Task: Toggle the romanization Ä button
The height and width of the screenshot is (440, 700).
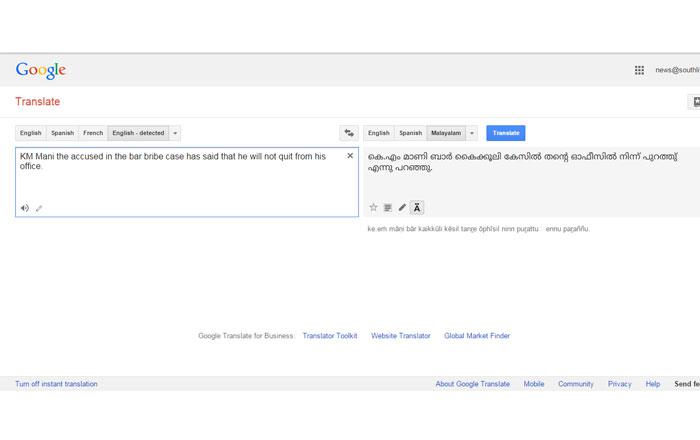Action: 417,208
